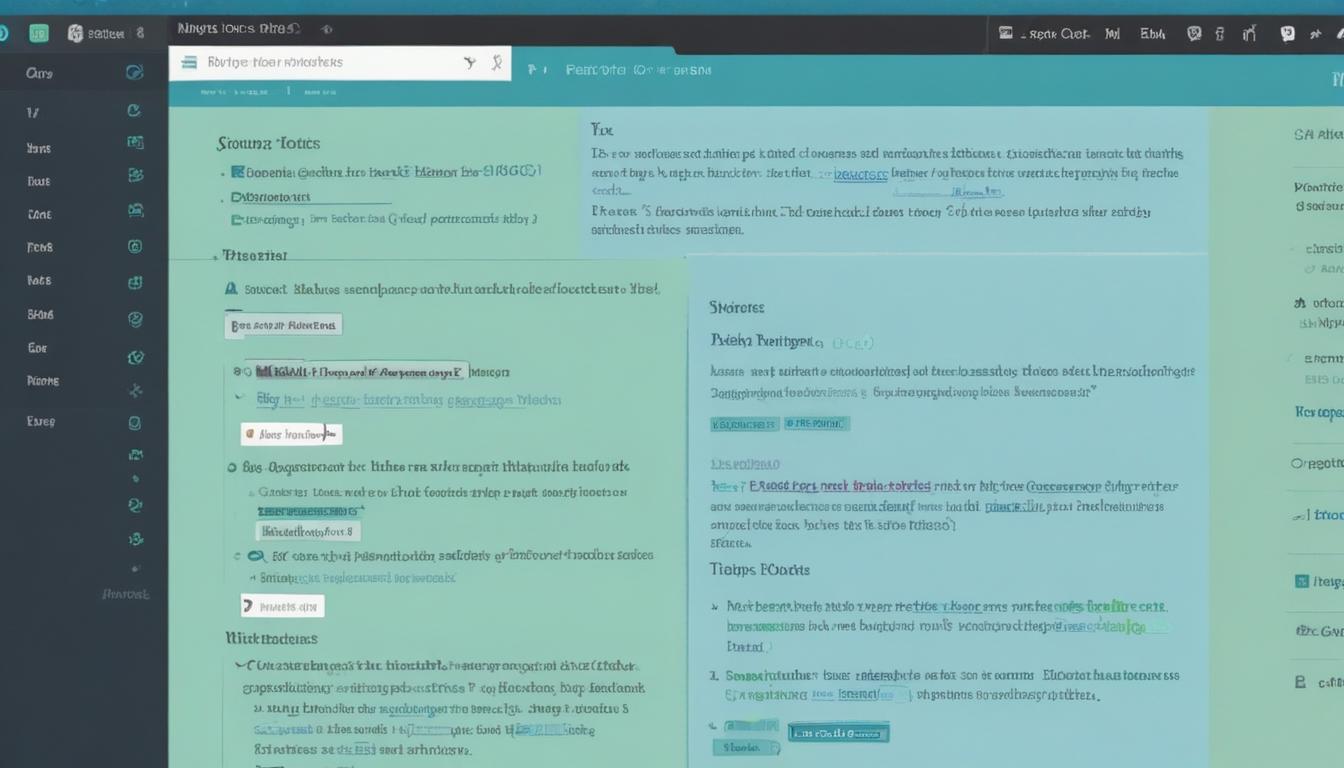1344x768 pixels.
Task: Click the monitor icon starting the top-right toolbar
Action: (x=1006, y=33)
